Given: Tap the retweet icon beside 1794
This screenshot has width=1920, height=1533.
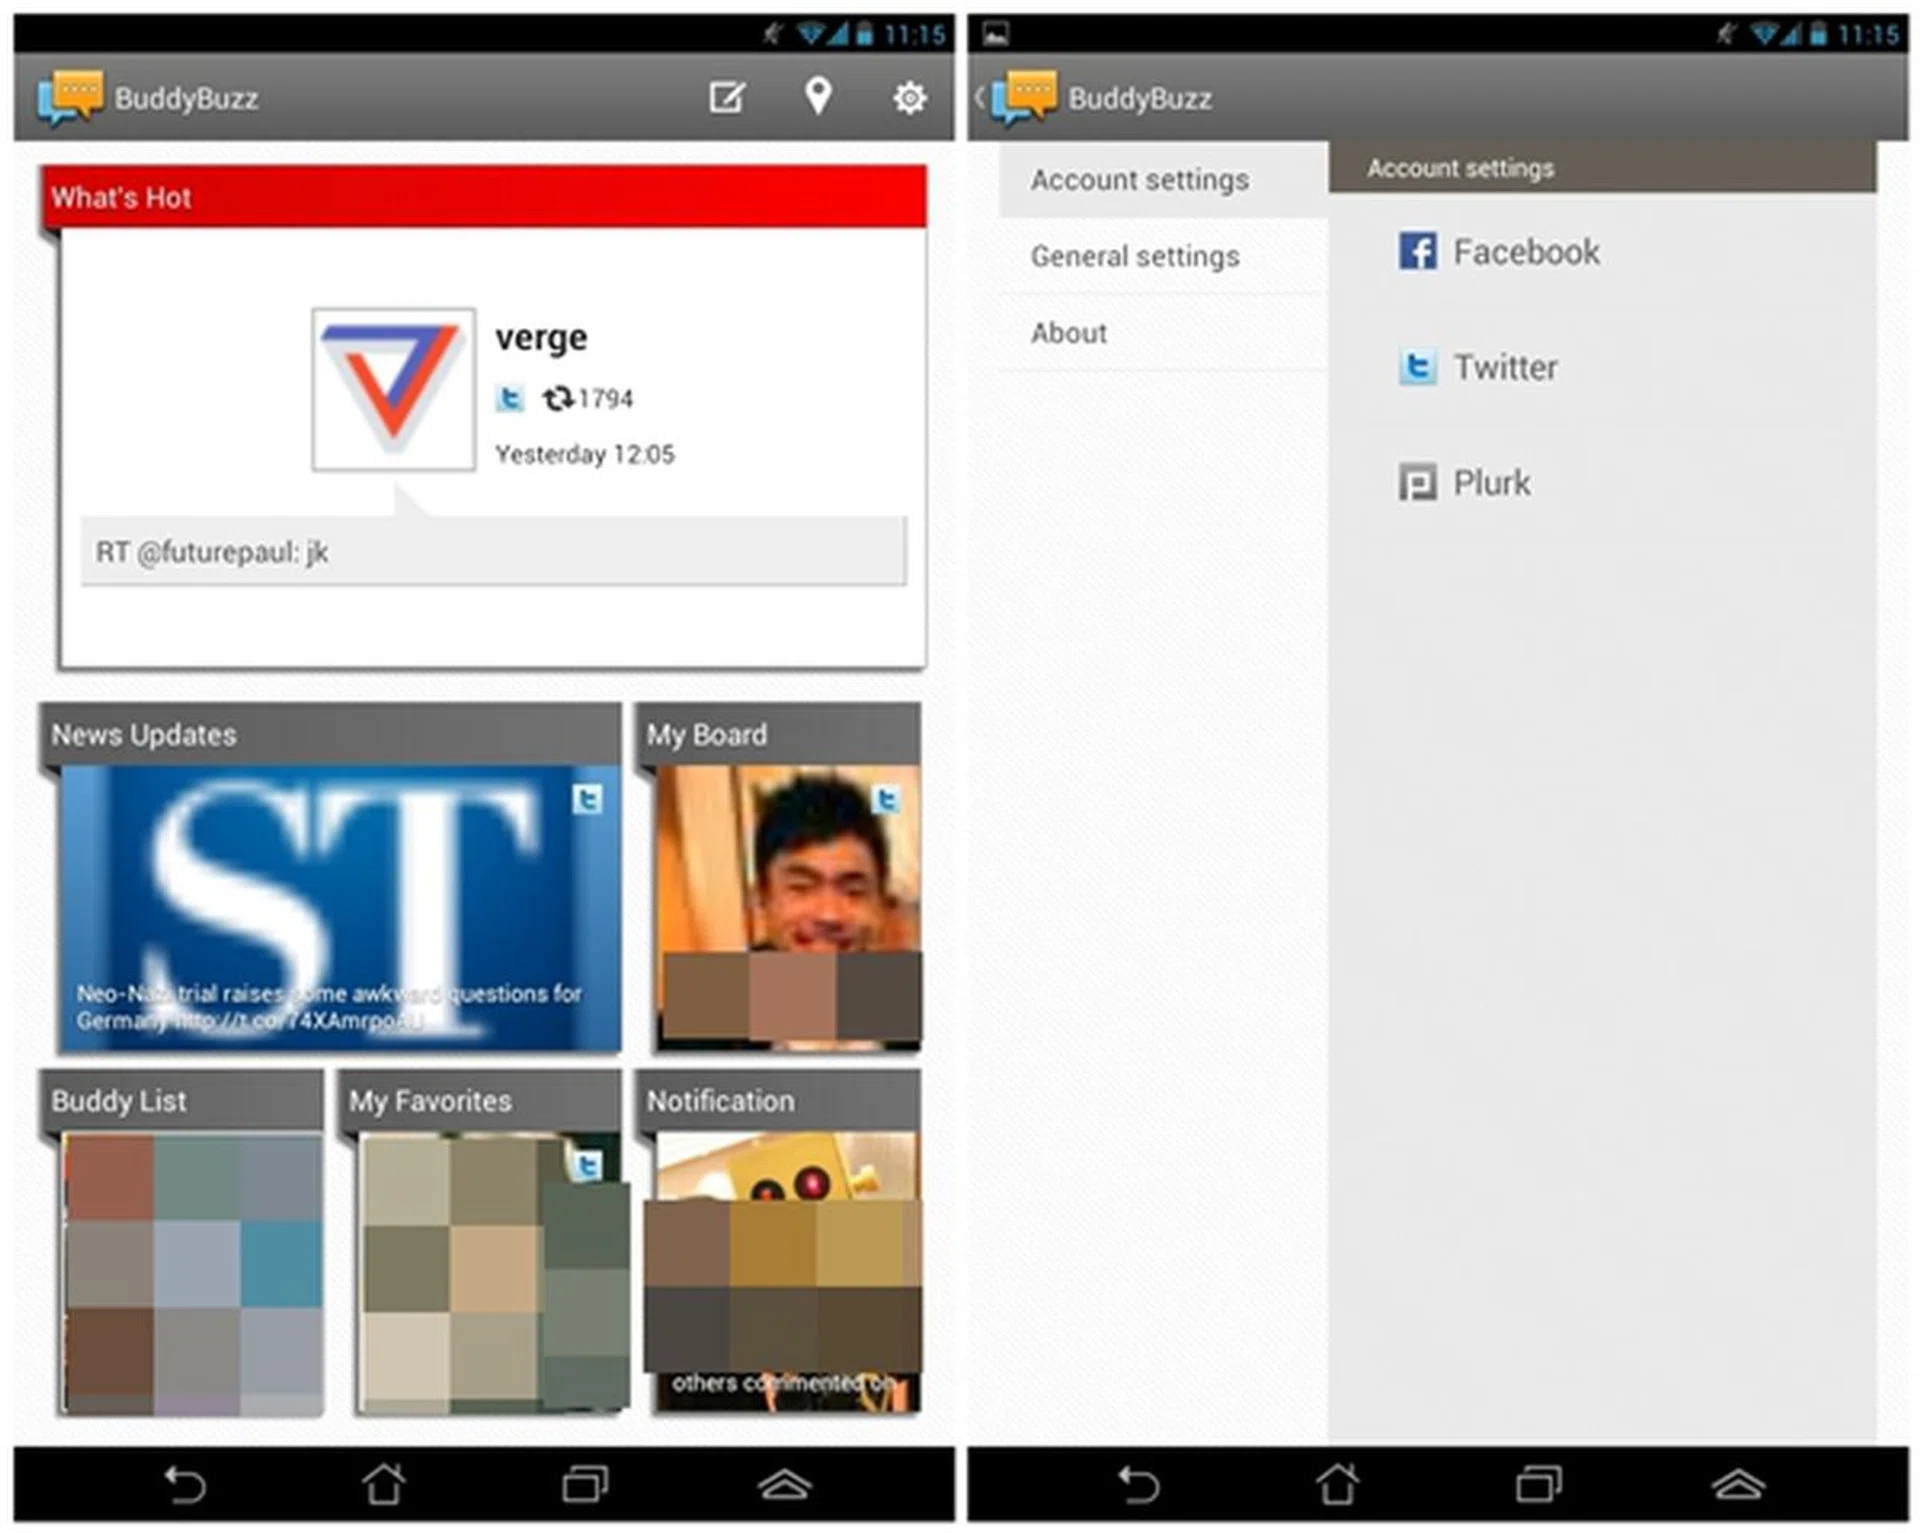Looking at the screenshot, I should [x=558, y=399].
